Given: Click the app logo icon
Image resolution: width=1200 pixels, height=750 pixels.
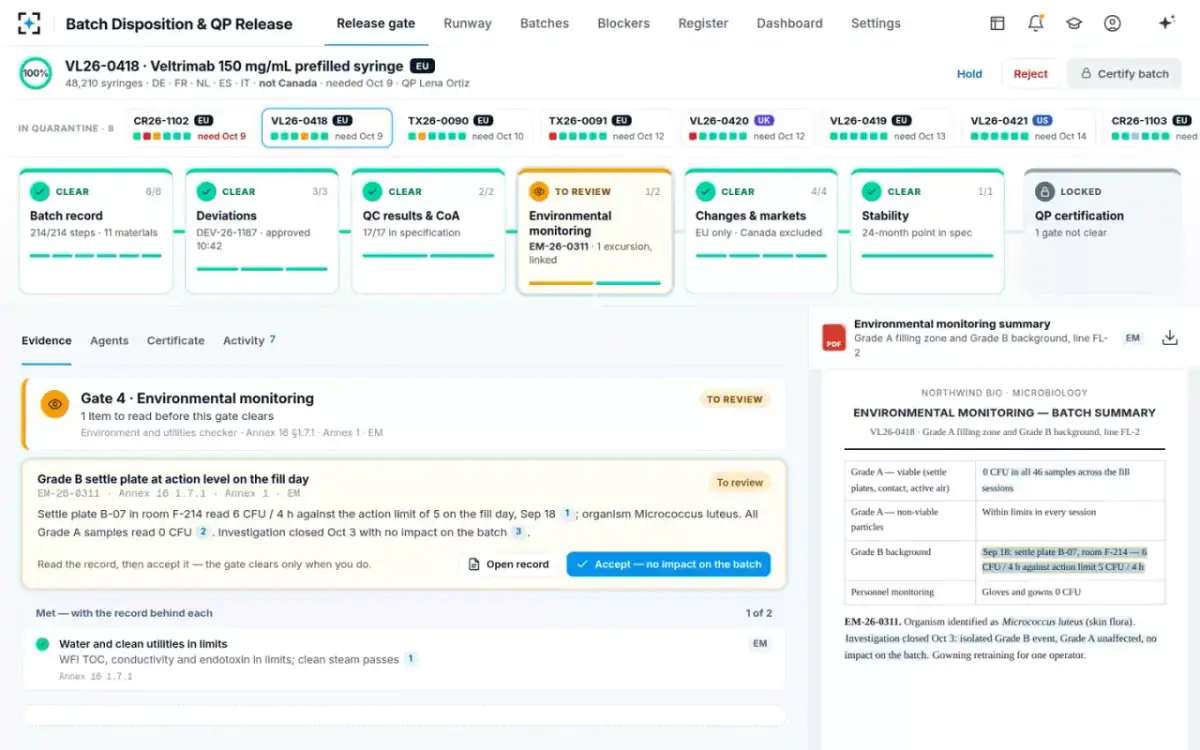Looking at the screenshot, I should (30, 23).
